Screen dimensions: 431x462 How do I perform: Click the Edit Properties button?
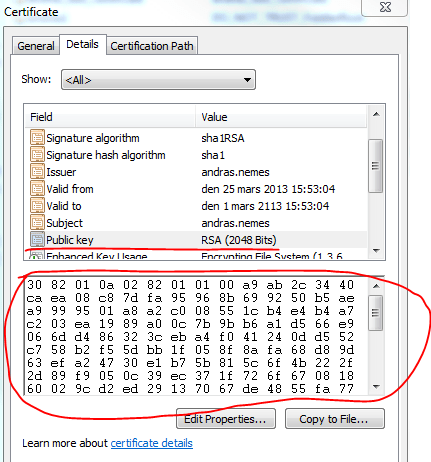coord(226,419)
